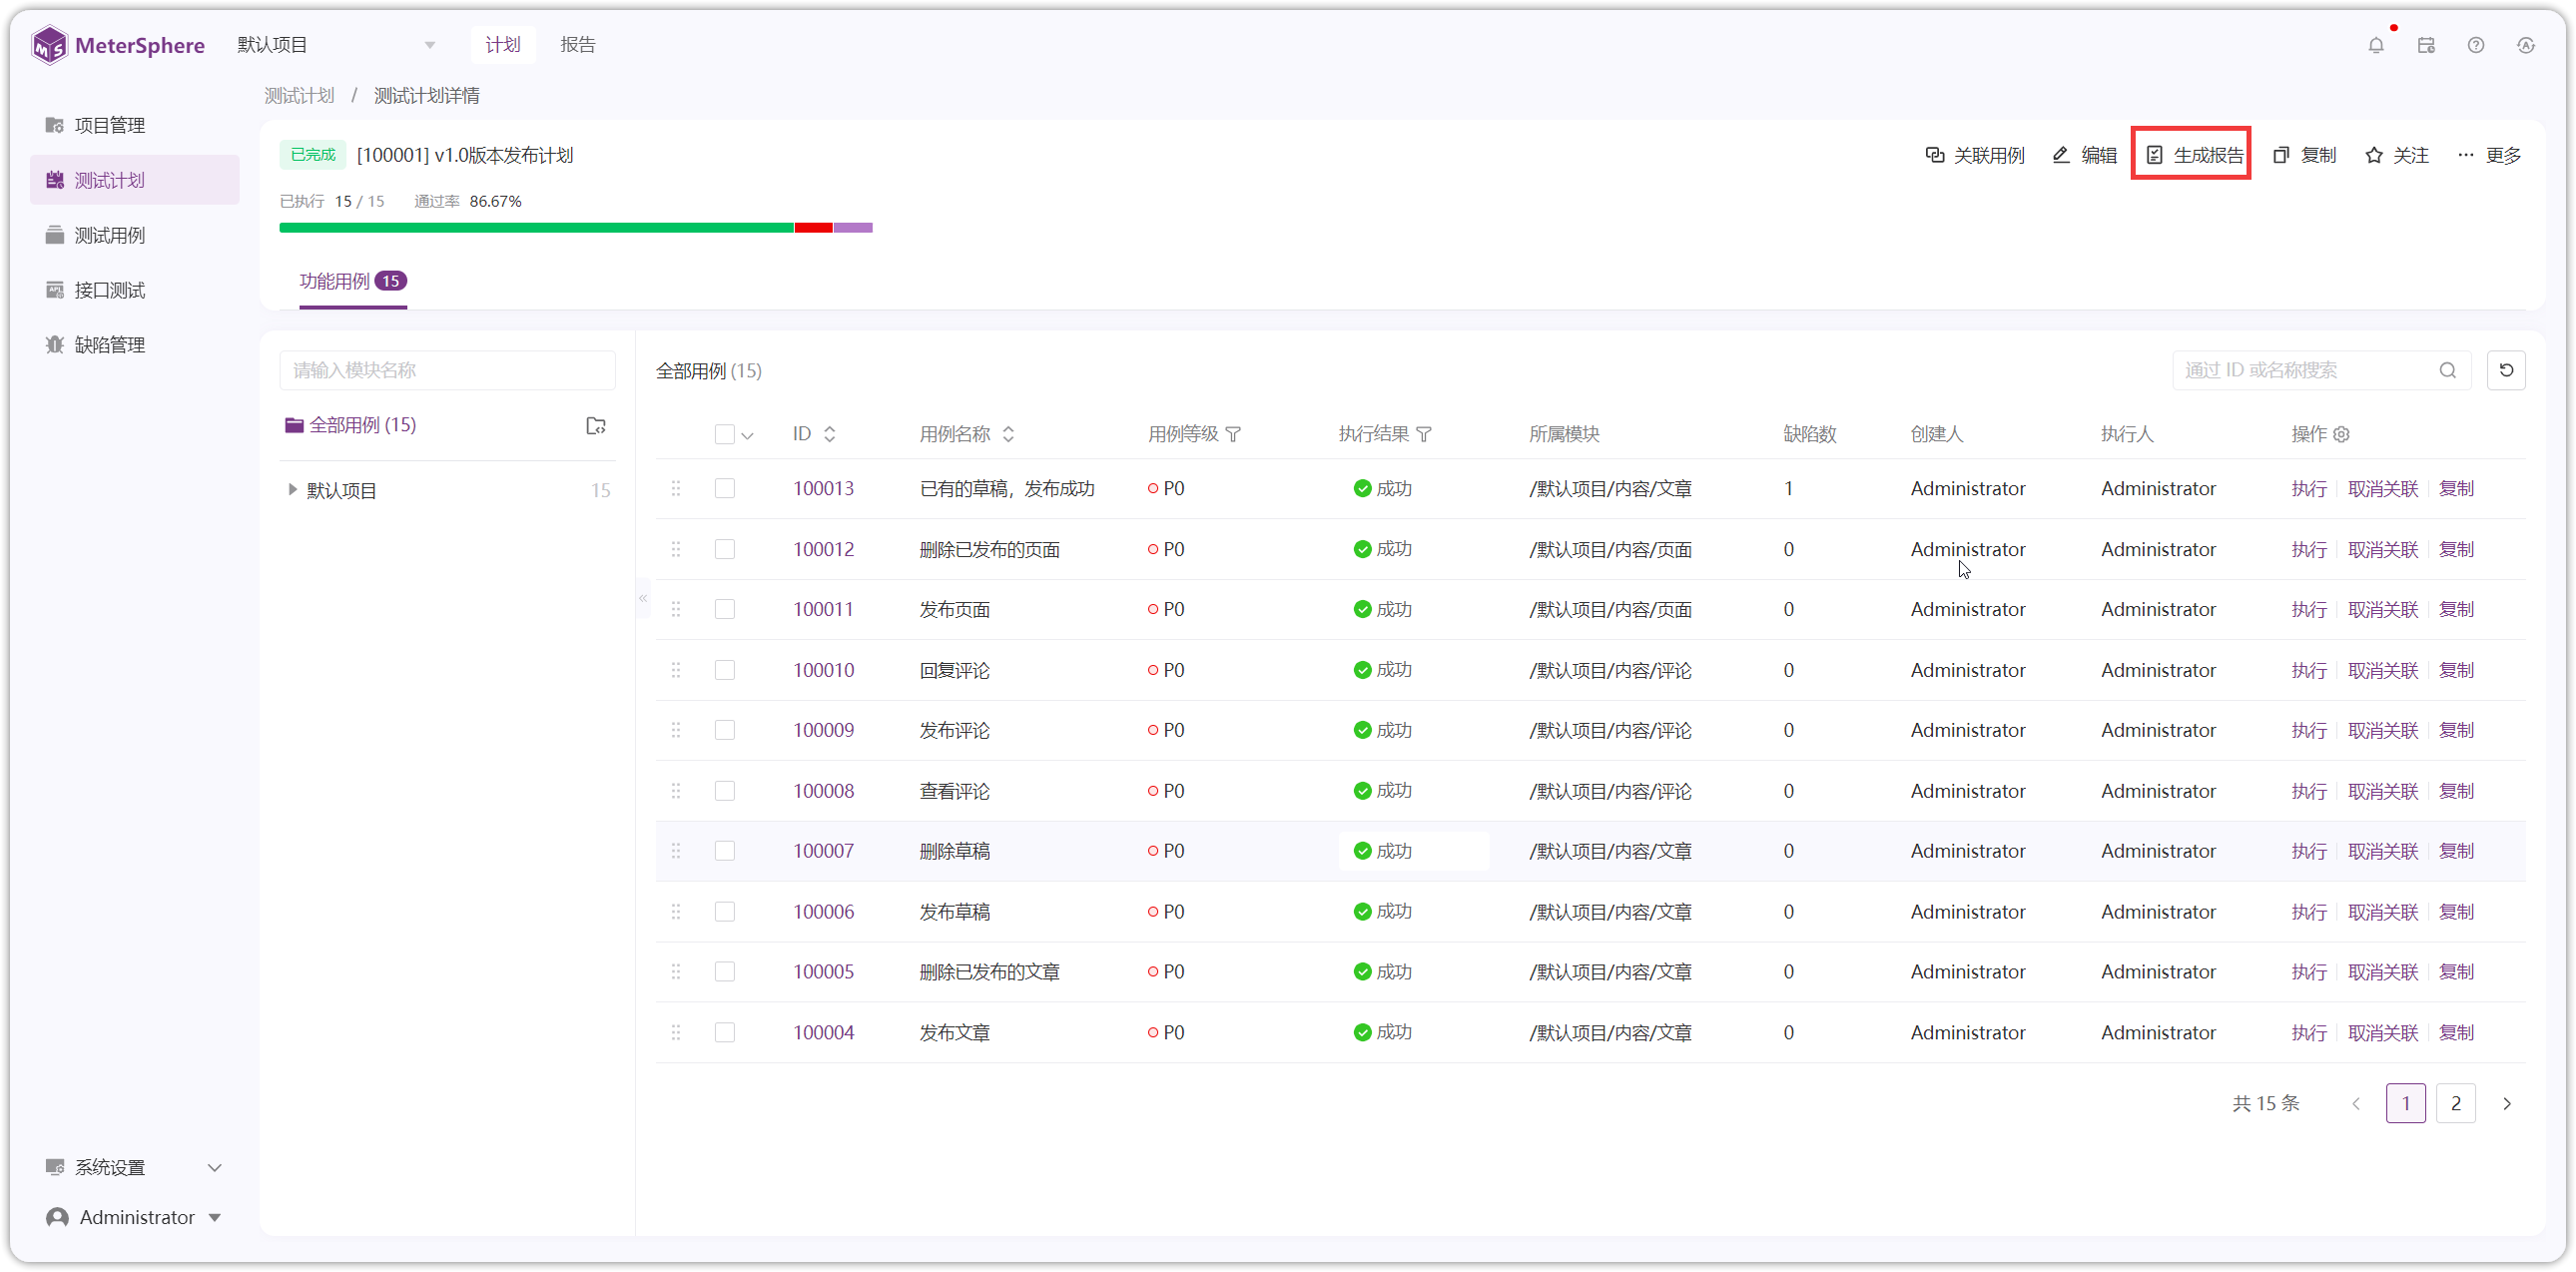Click the search magnifier icon

click(x=2448, y=370)
